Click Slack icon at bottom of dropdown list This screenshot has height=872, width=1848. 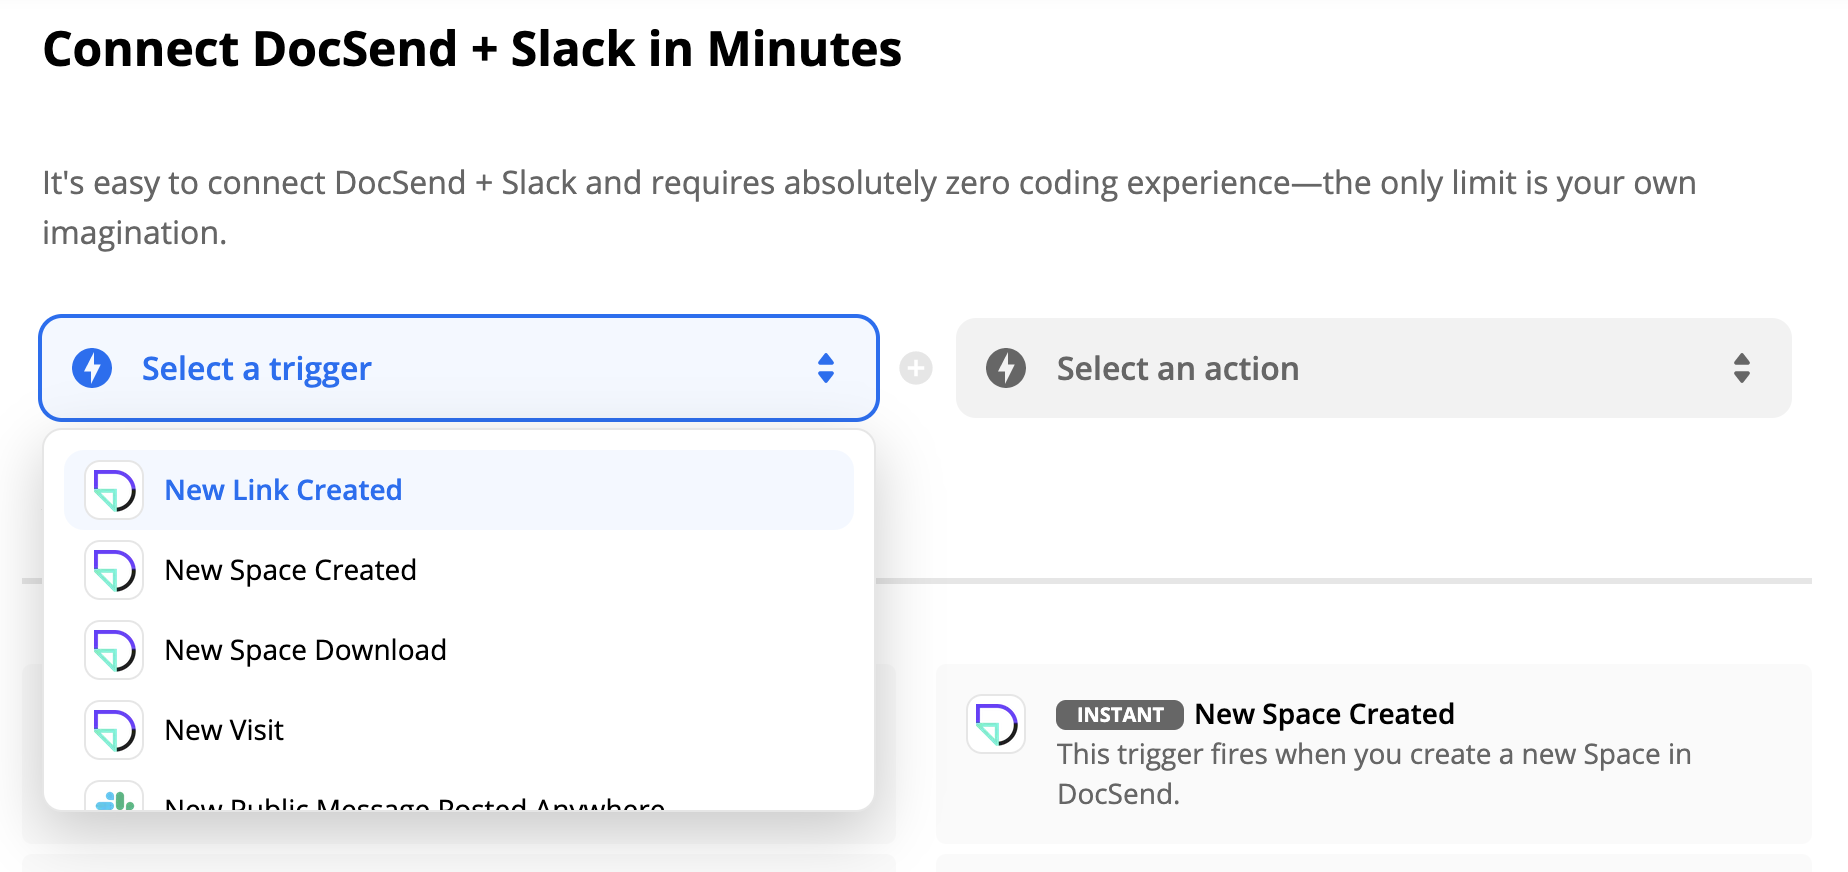point(114,798)
